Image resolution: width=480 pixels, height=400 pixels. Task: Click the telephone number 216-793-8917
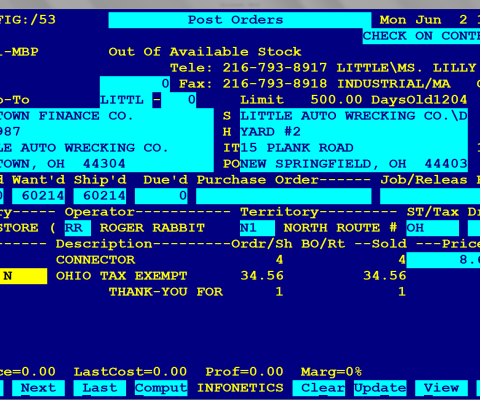pyautogui.click(x=275, y=68)
